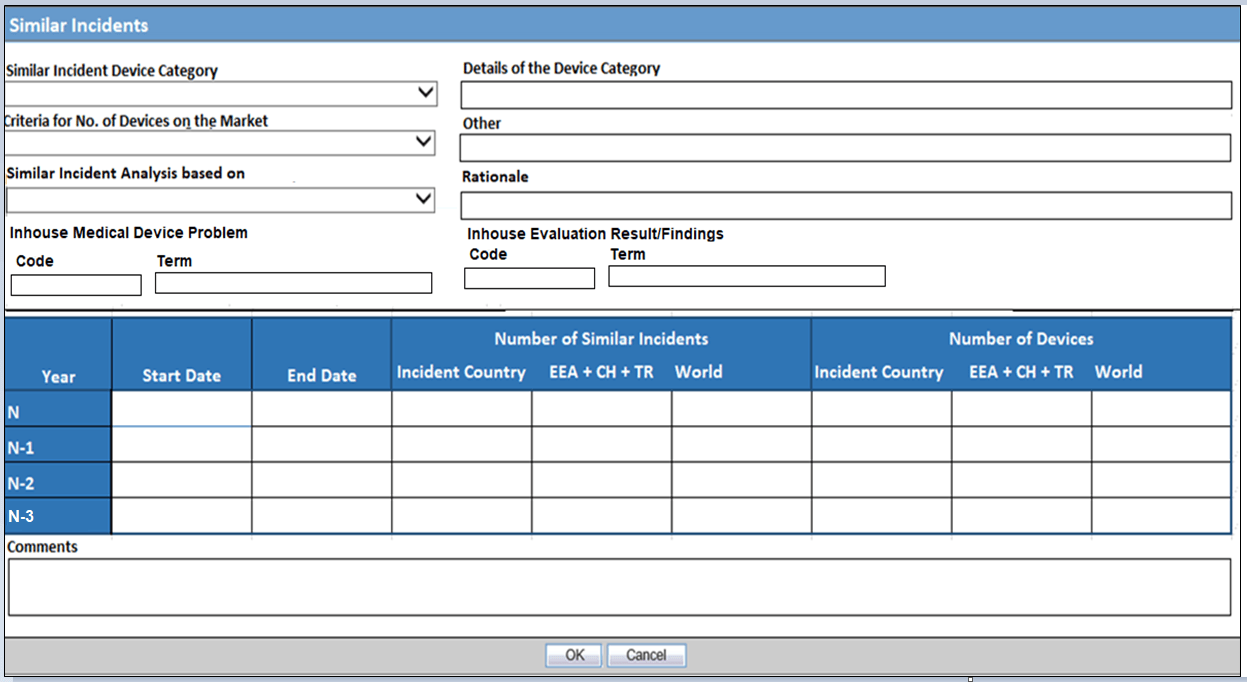
Task: Click Number of Devices EEA + CH + TR cell, row N-2
Action: (x=1021, y=480)
